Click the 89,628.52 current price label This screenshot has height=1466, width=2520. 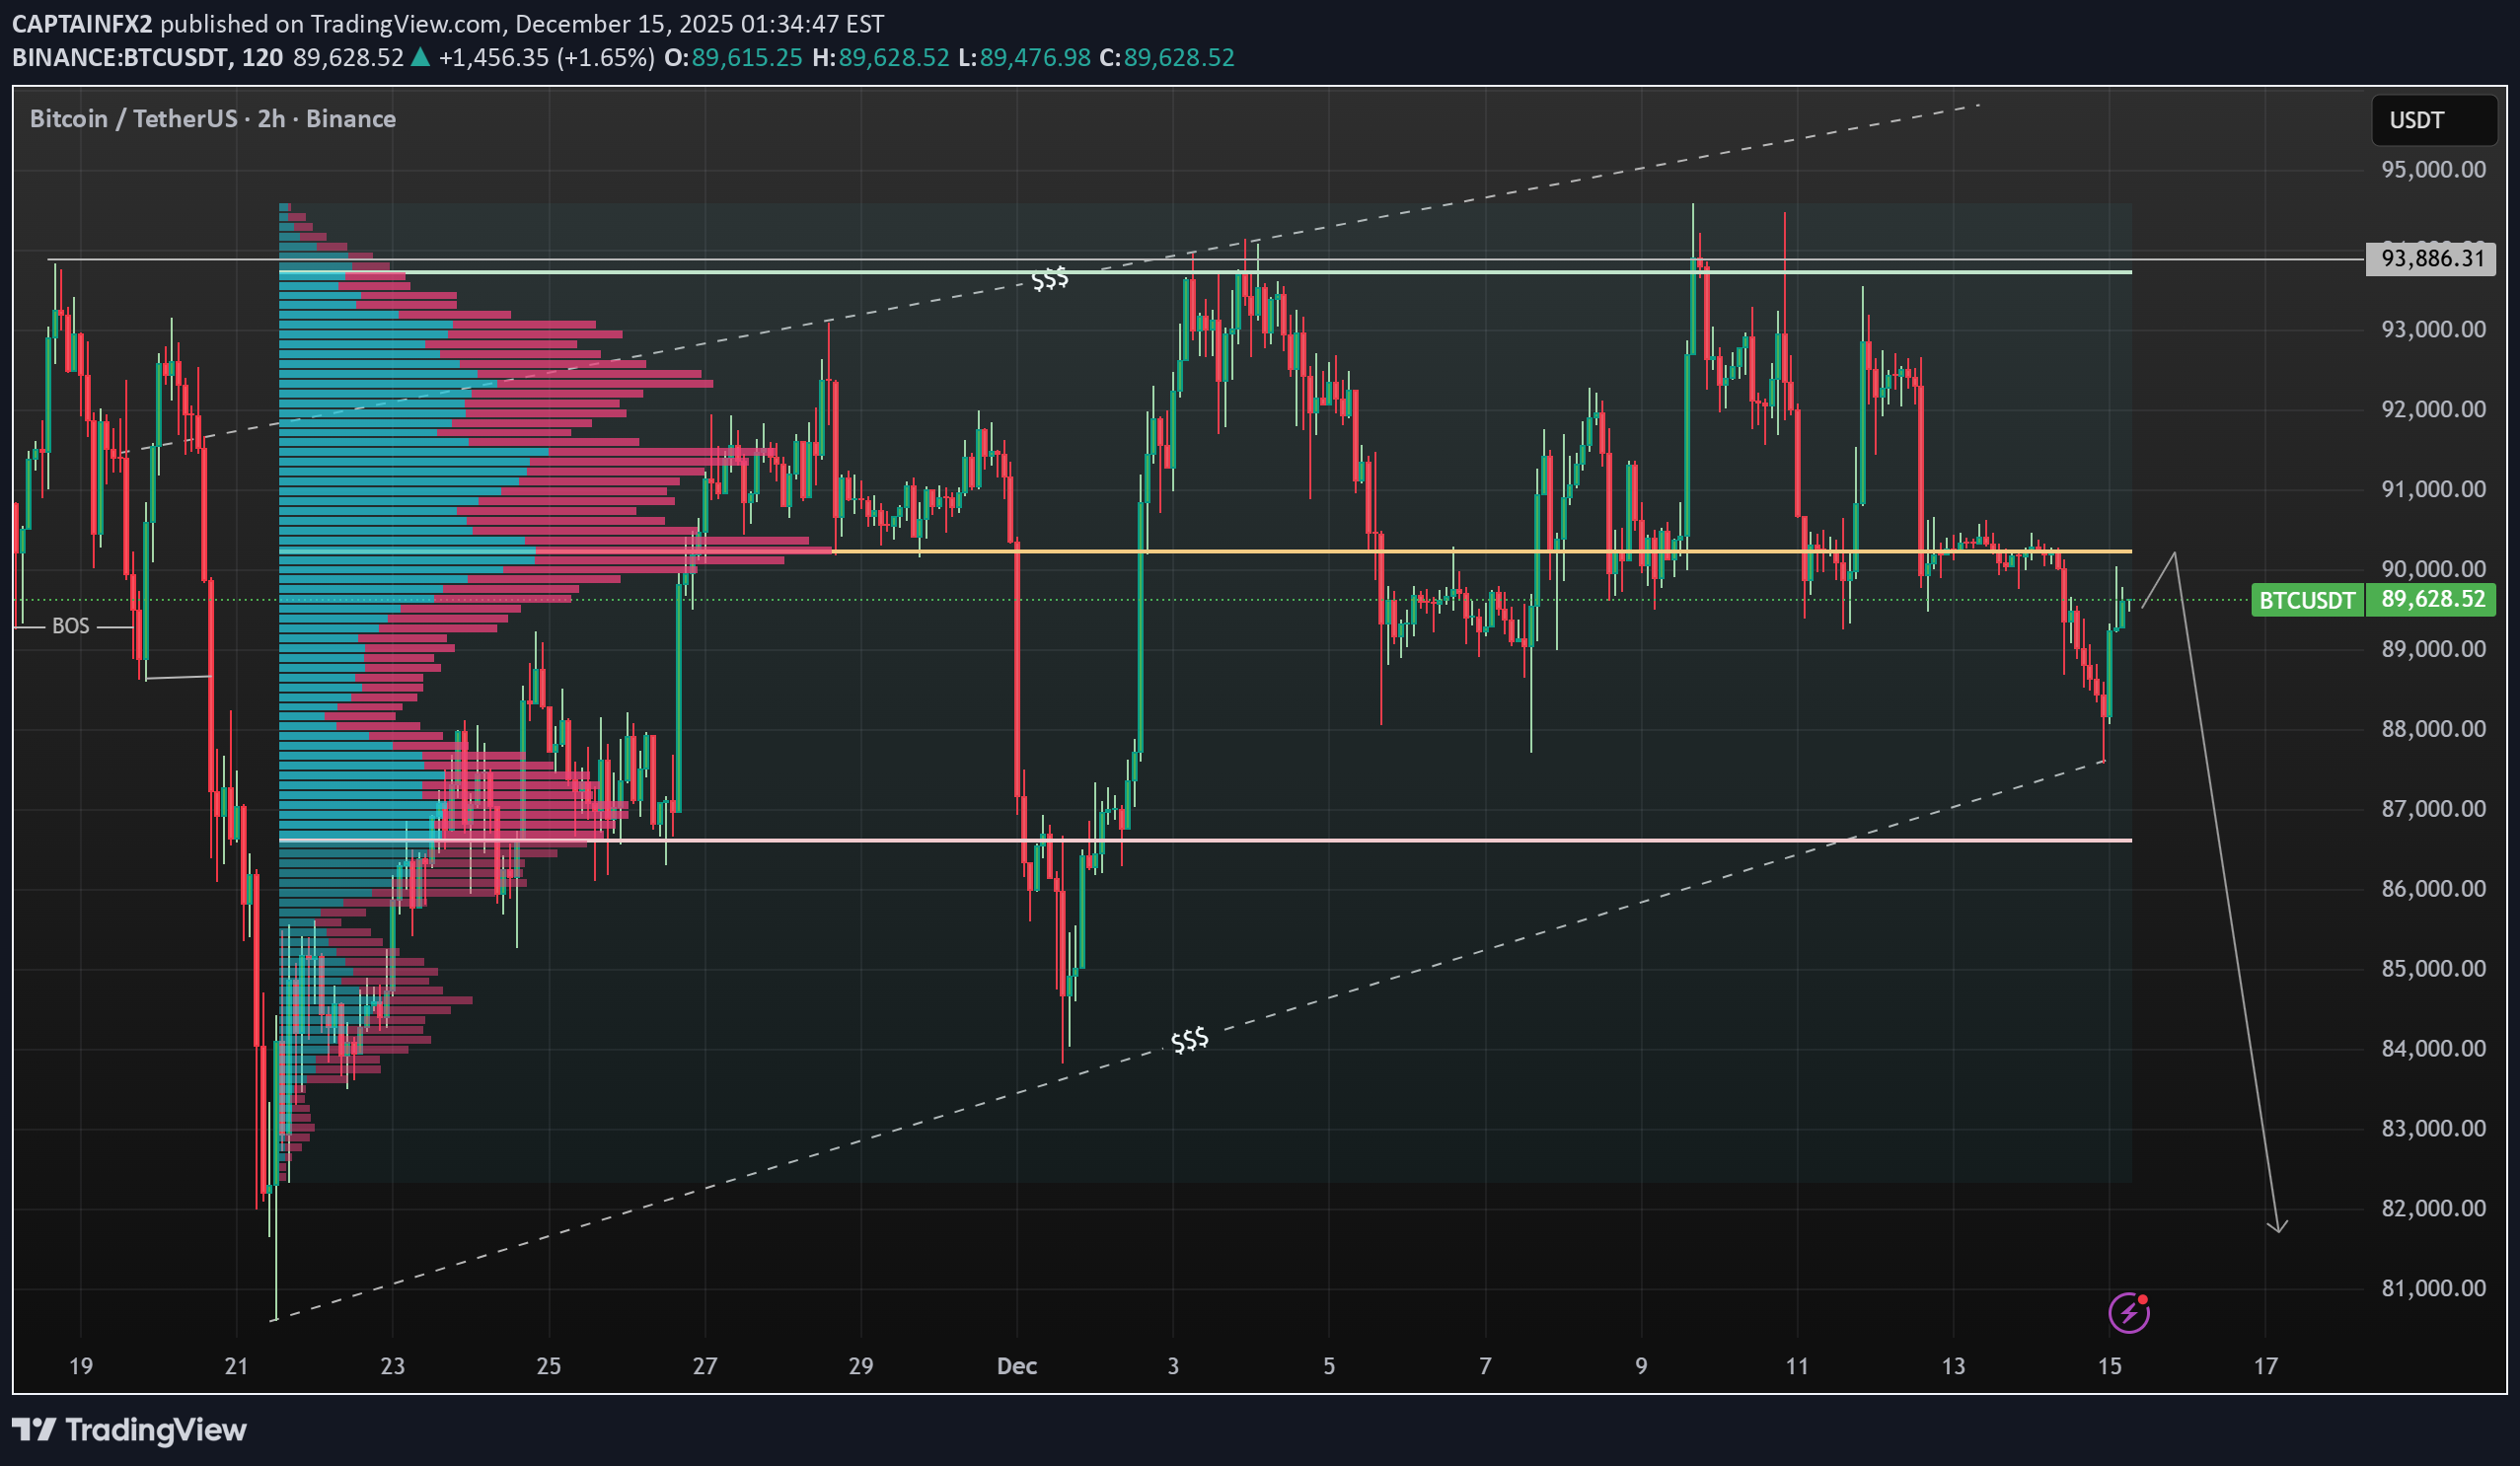point(2432,600)
